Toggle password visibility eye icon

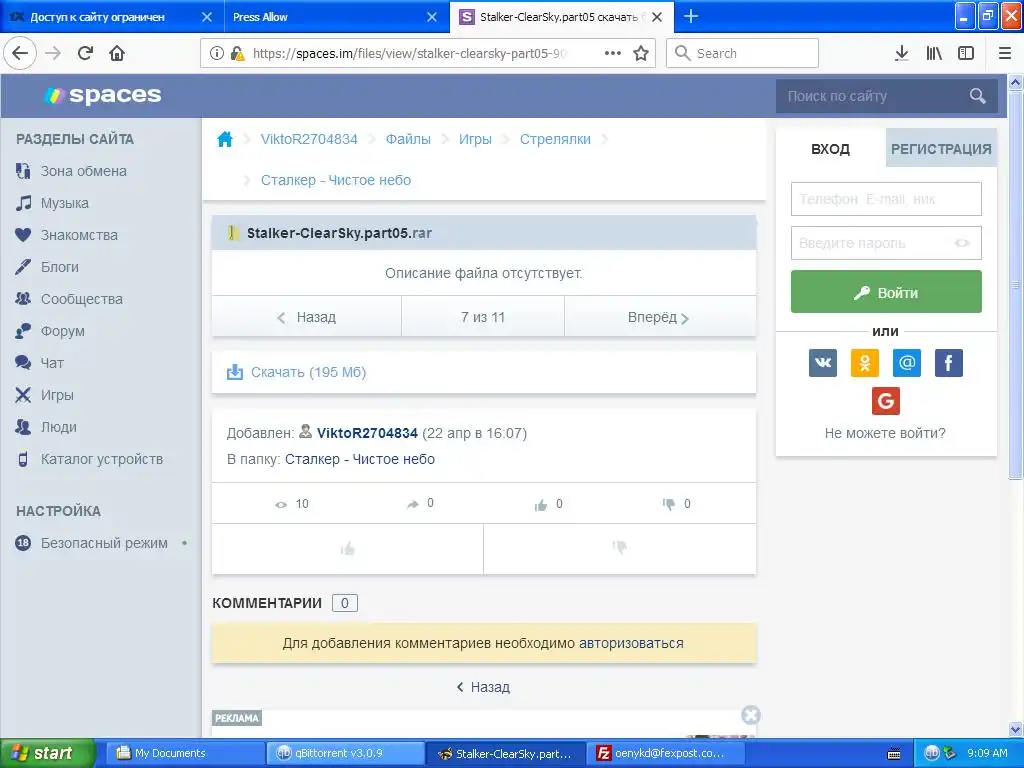(962, 243)
